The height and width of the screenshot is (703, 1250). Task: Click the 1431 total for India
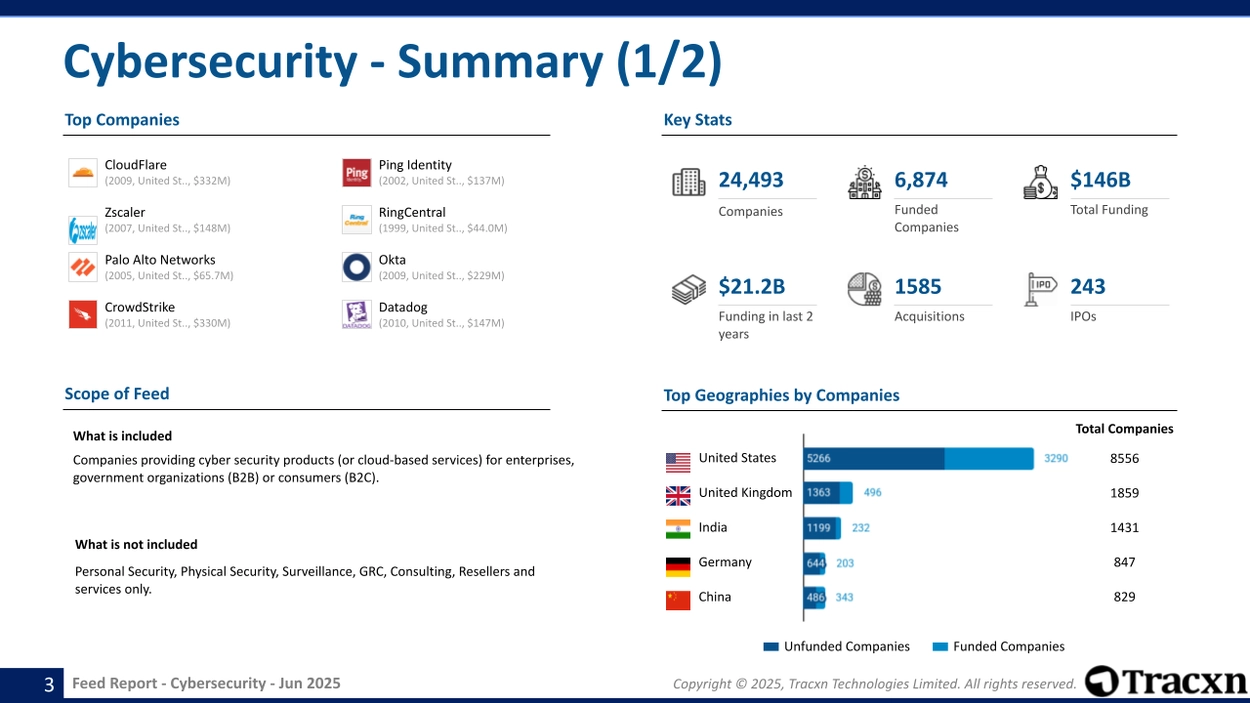coord(1124,527)
